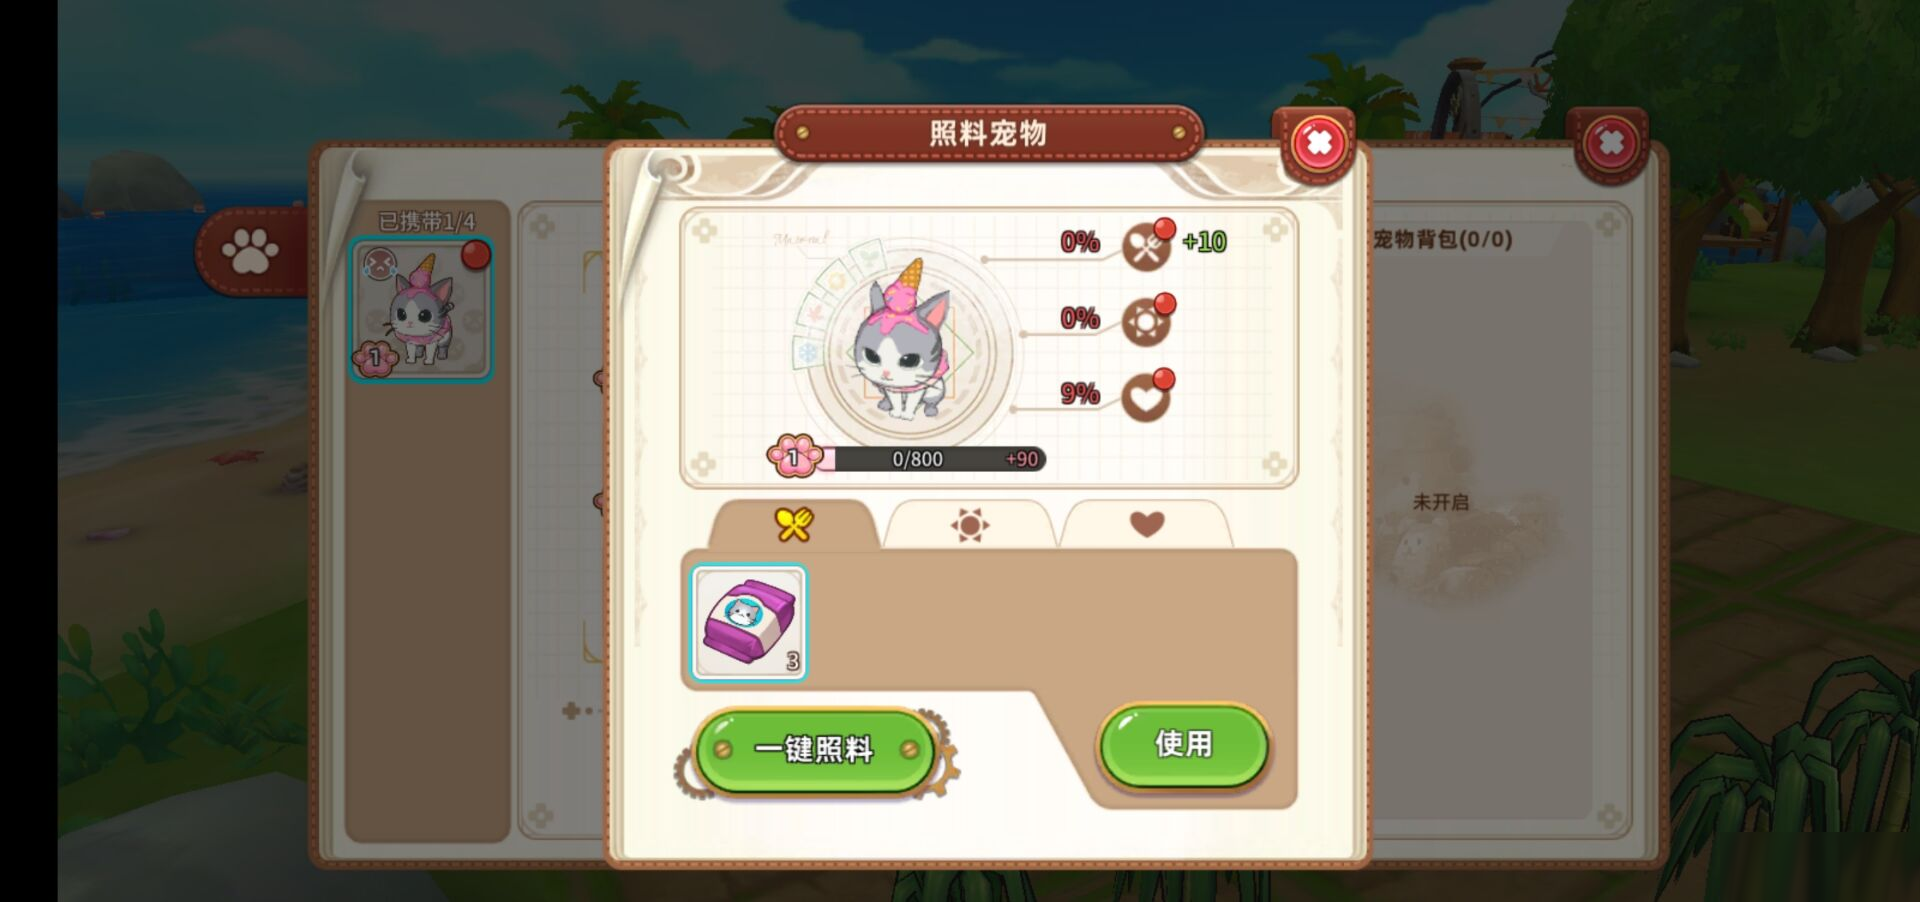Click the 宠物背包(0/0) header
This screenshot has height=902, width=1920.
1441,239
